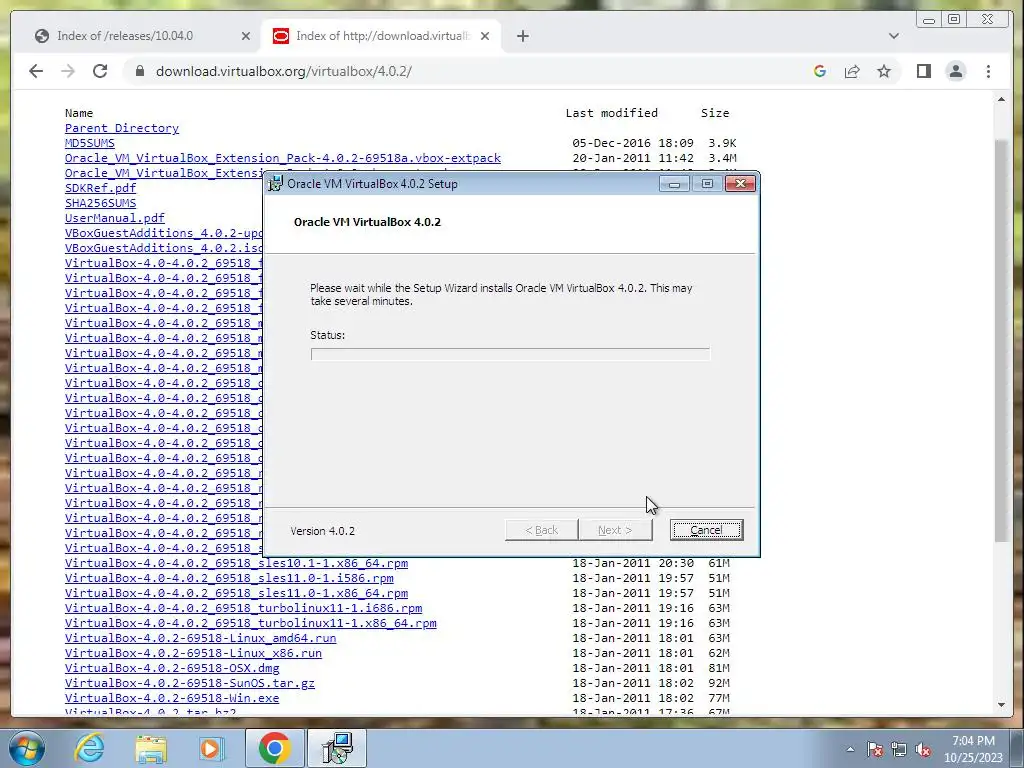
Task: Open a new tab with plus button
Action: pos(522,37)
